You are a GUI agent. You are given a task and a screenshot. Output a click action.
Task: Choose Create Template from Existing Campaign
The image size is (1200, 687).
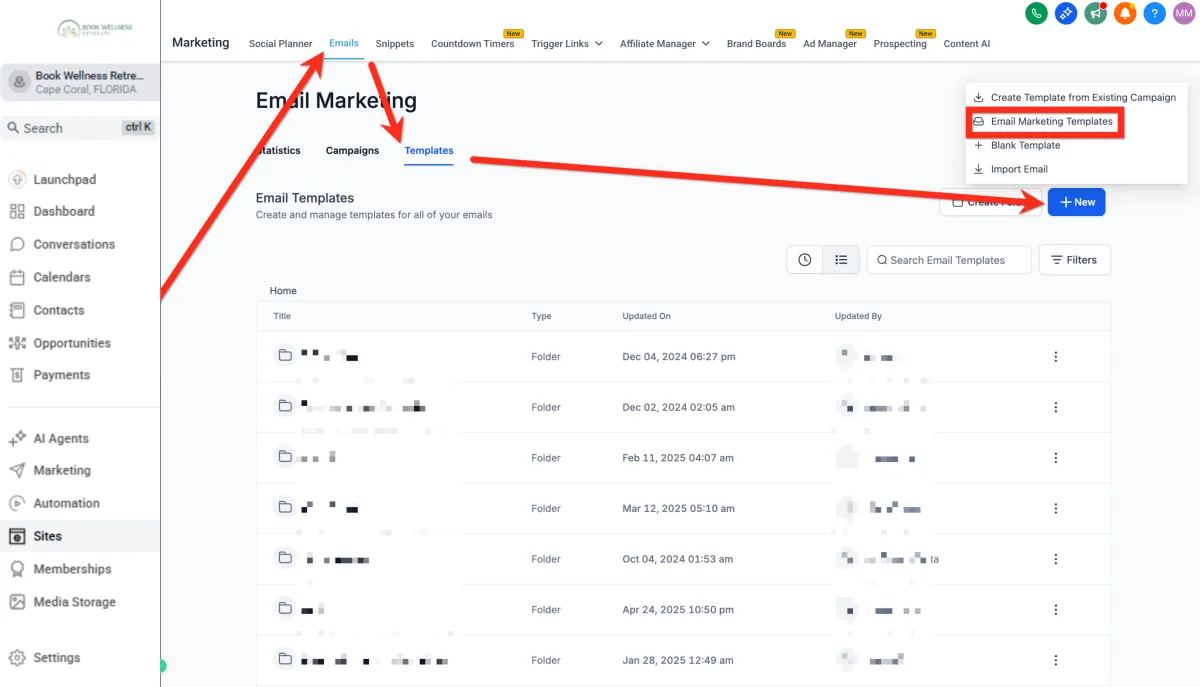click(1074, 98)
